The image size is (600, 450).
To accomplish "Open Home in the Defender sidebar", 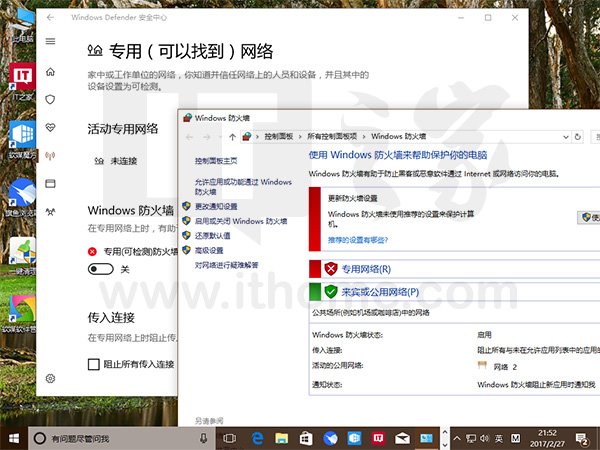I will point(50,72).
